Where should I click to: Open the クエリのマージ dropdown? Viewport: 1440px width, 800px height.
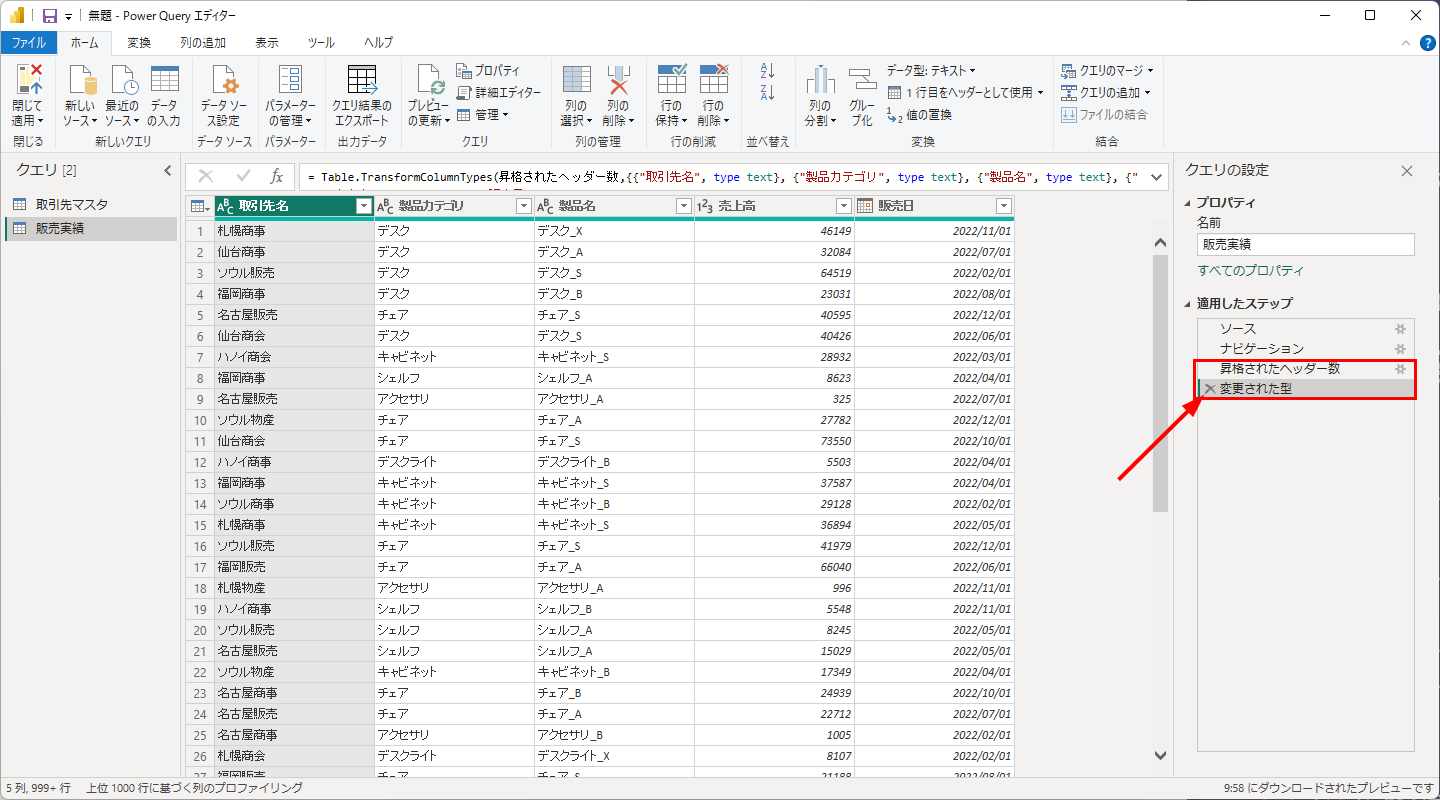tap(1107, 70)
